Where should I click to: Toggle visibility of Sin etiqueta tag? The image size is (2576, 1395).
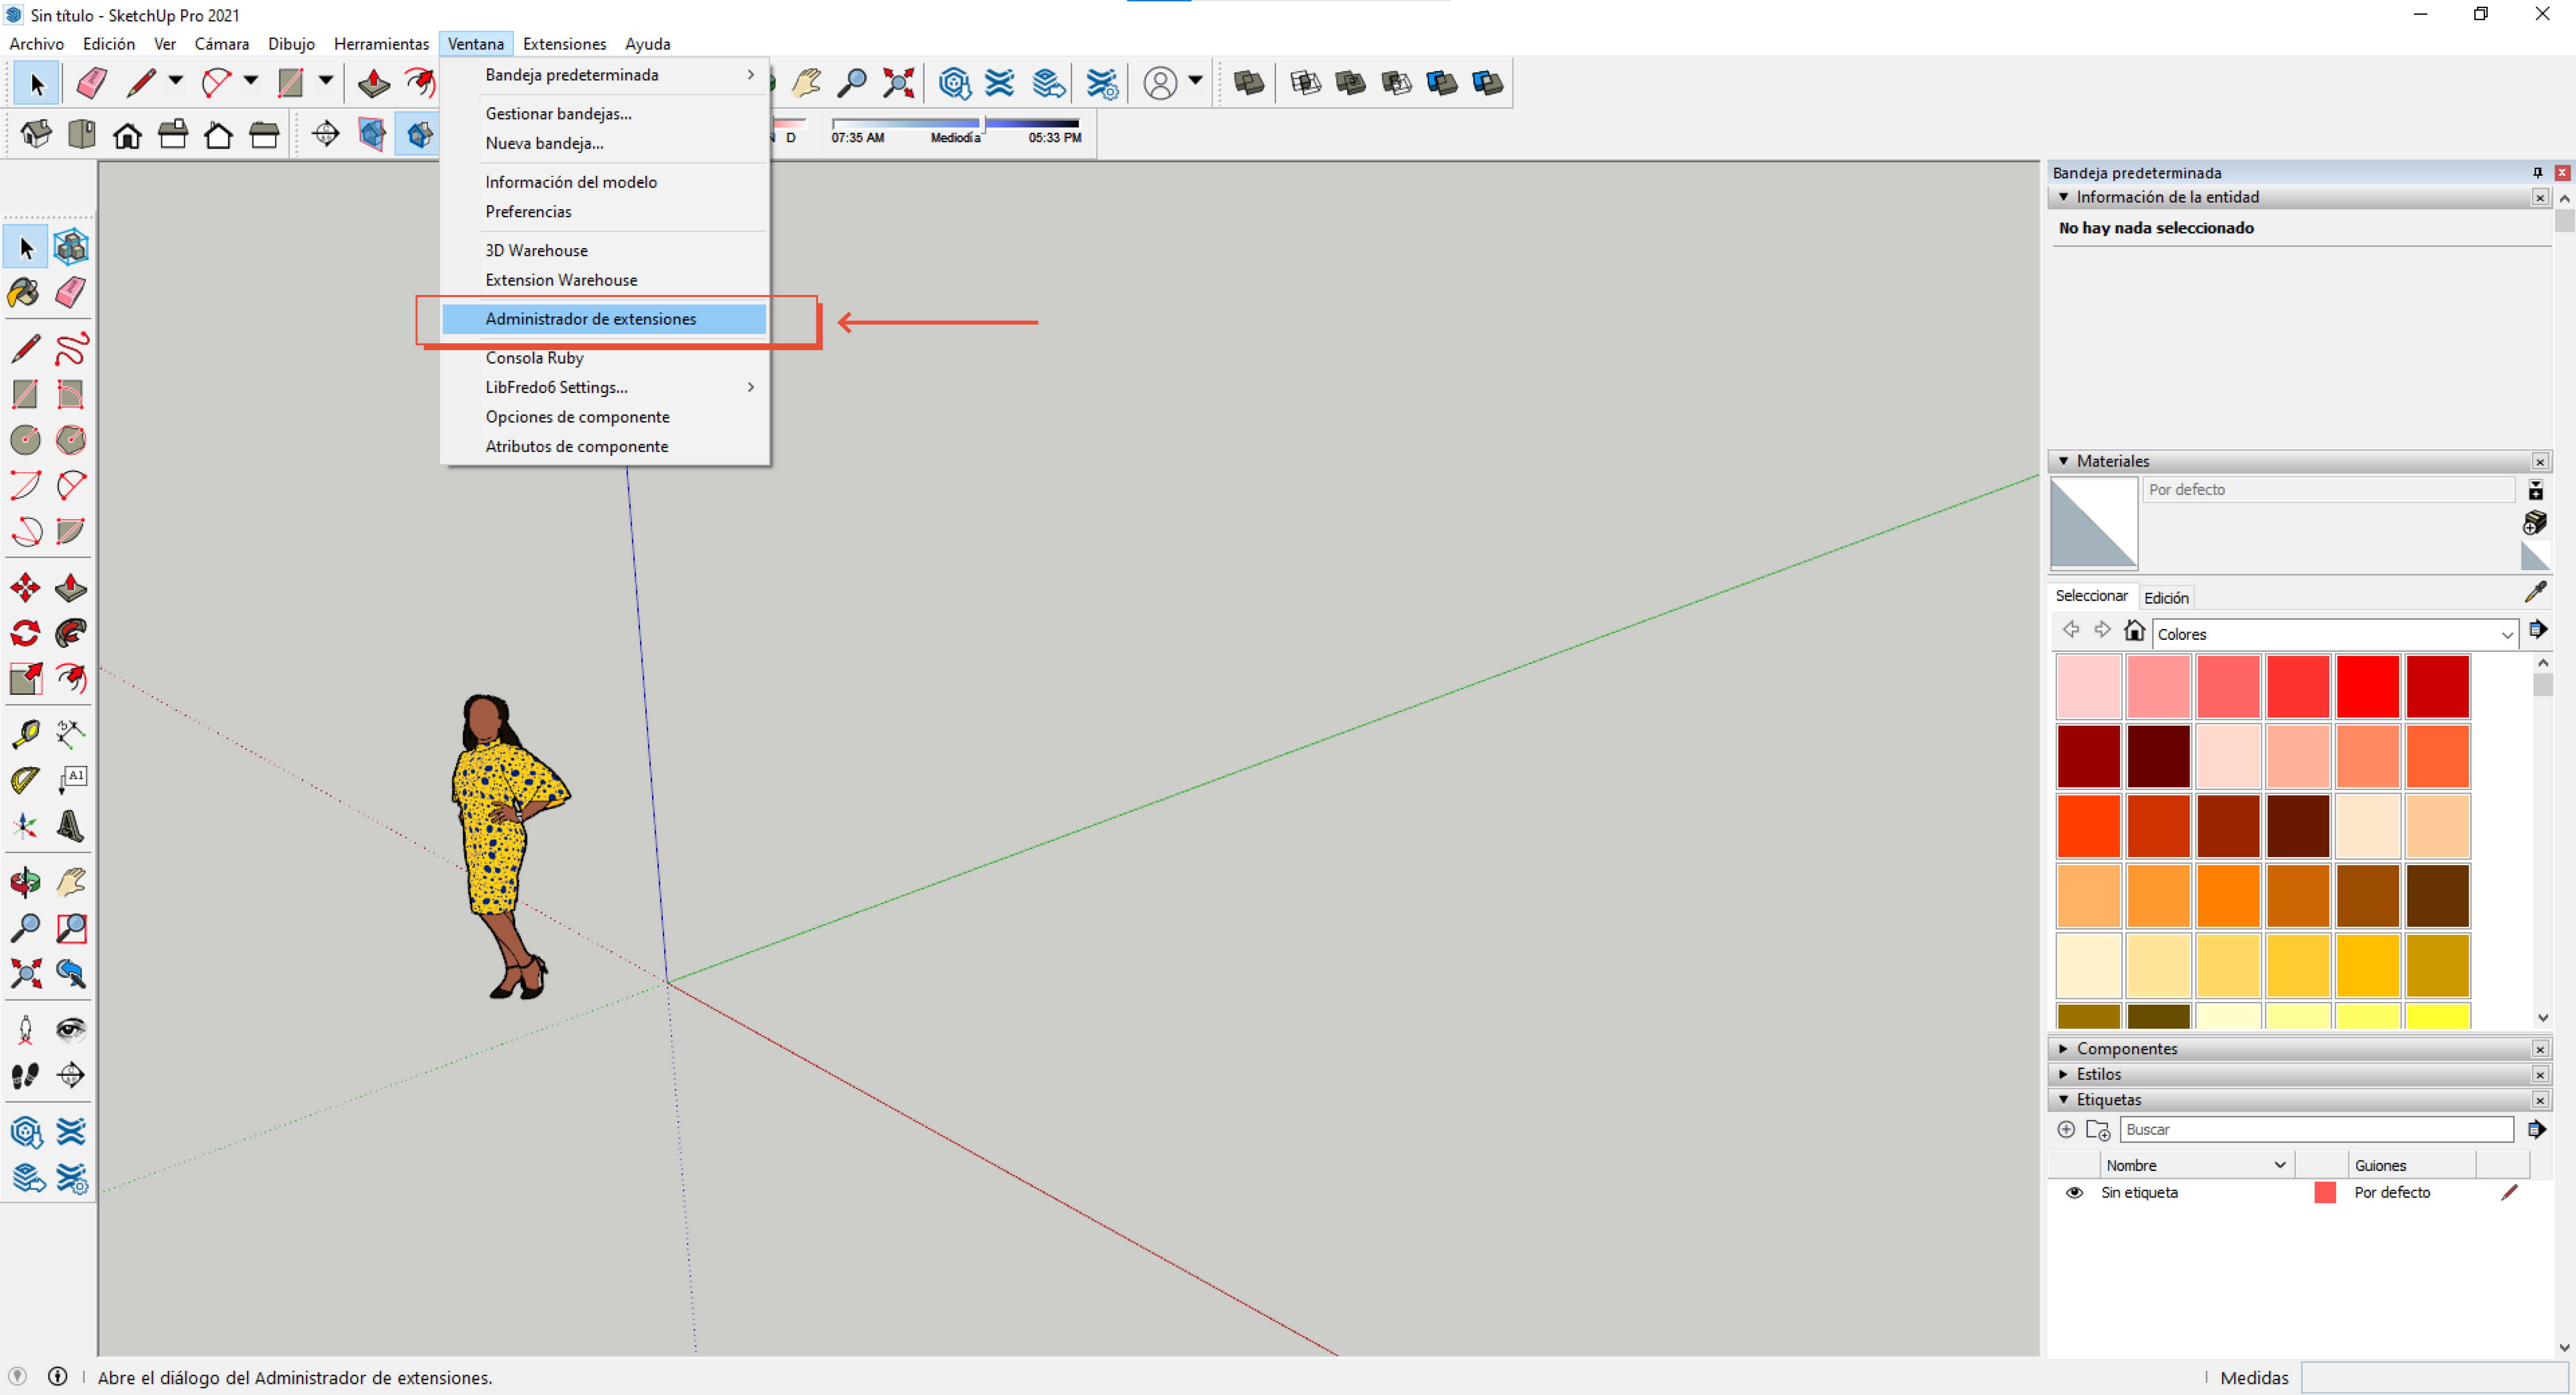[x=2074, y=1192]
